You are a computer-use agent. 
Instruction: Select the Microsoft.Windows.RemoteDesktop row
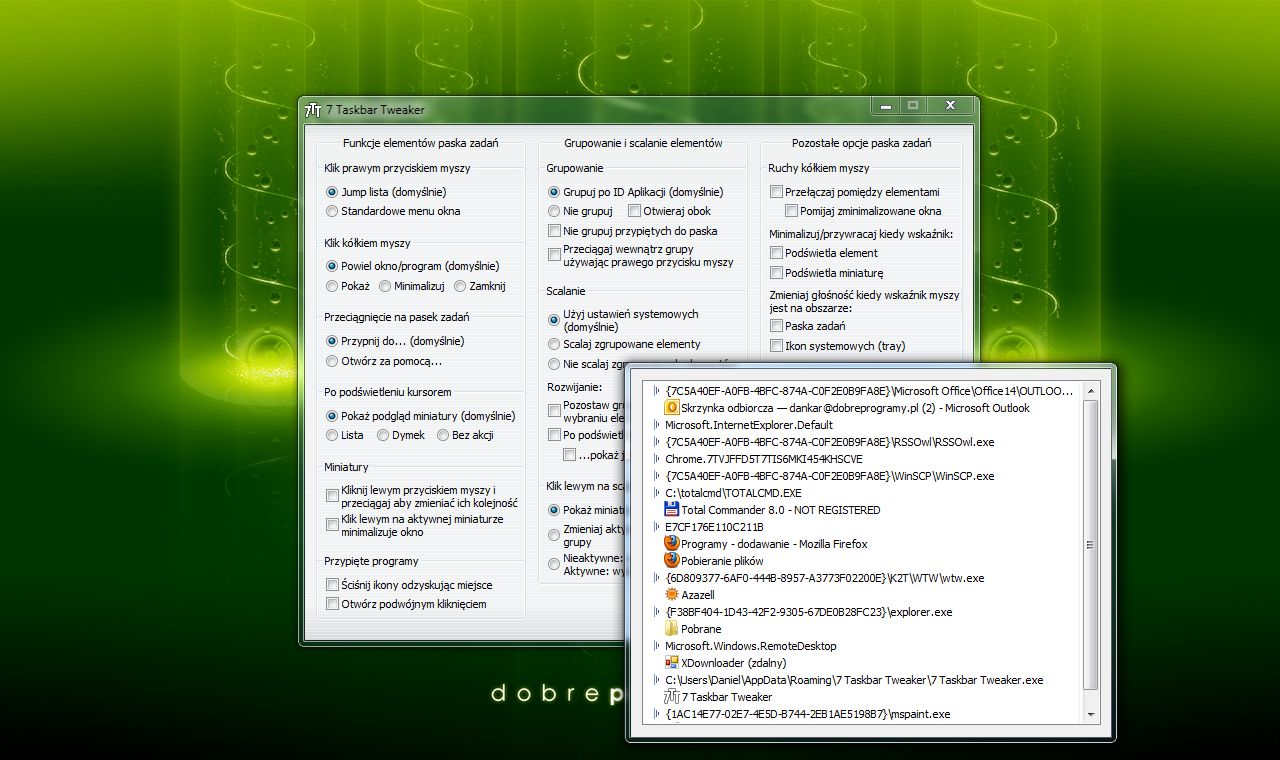click(x=751, y=646)
